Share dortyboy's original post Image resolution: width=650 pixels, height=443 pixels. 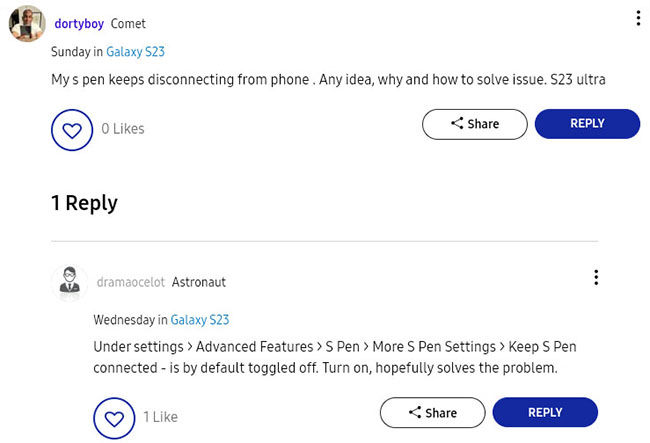(475, 124)
